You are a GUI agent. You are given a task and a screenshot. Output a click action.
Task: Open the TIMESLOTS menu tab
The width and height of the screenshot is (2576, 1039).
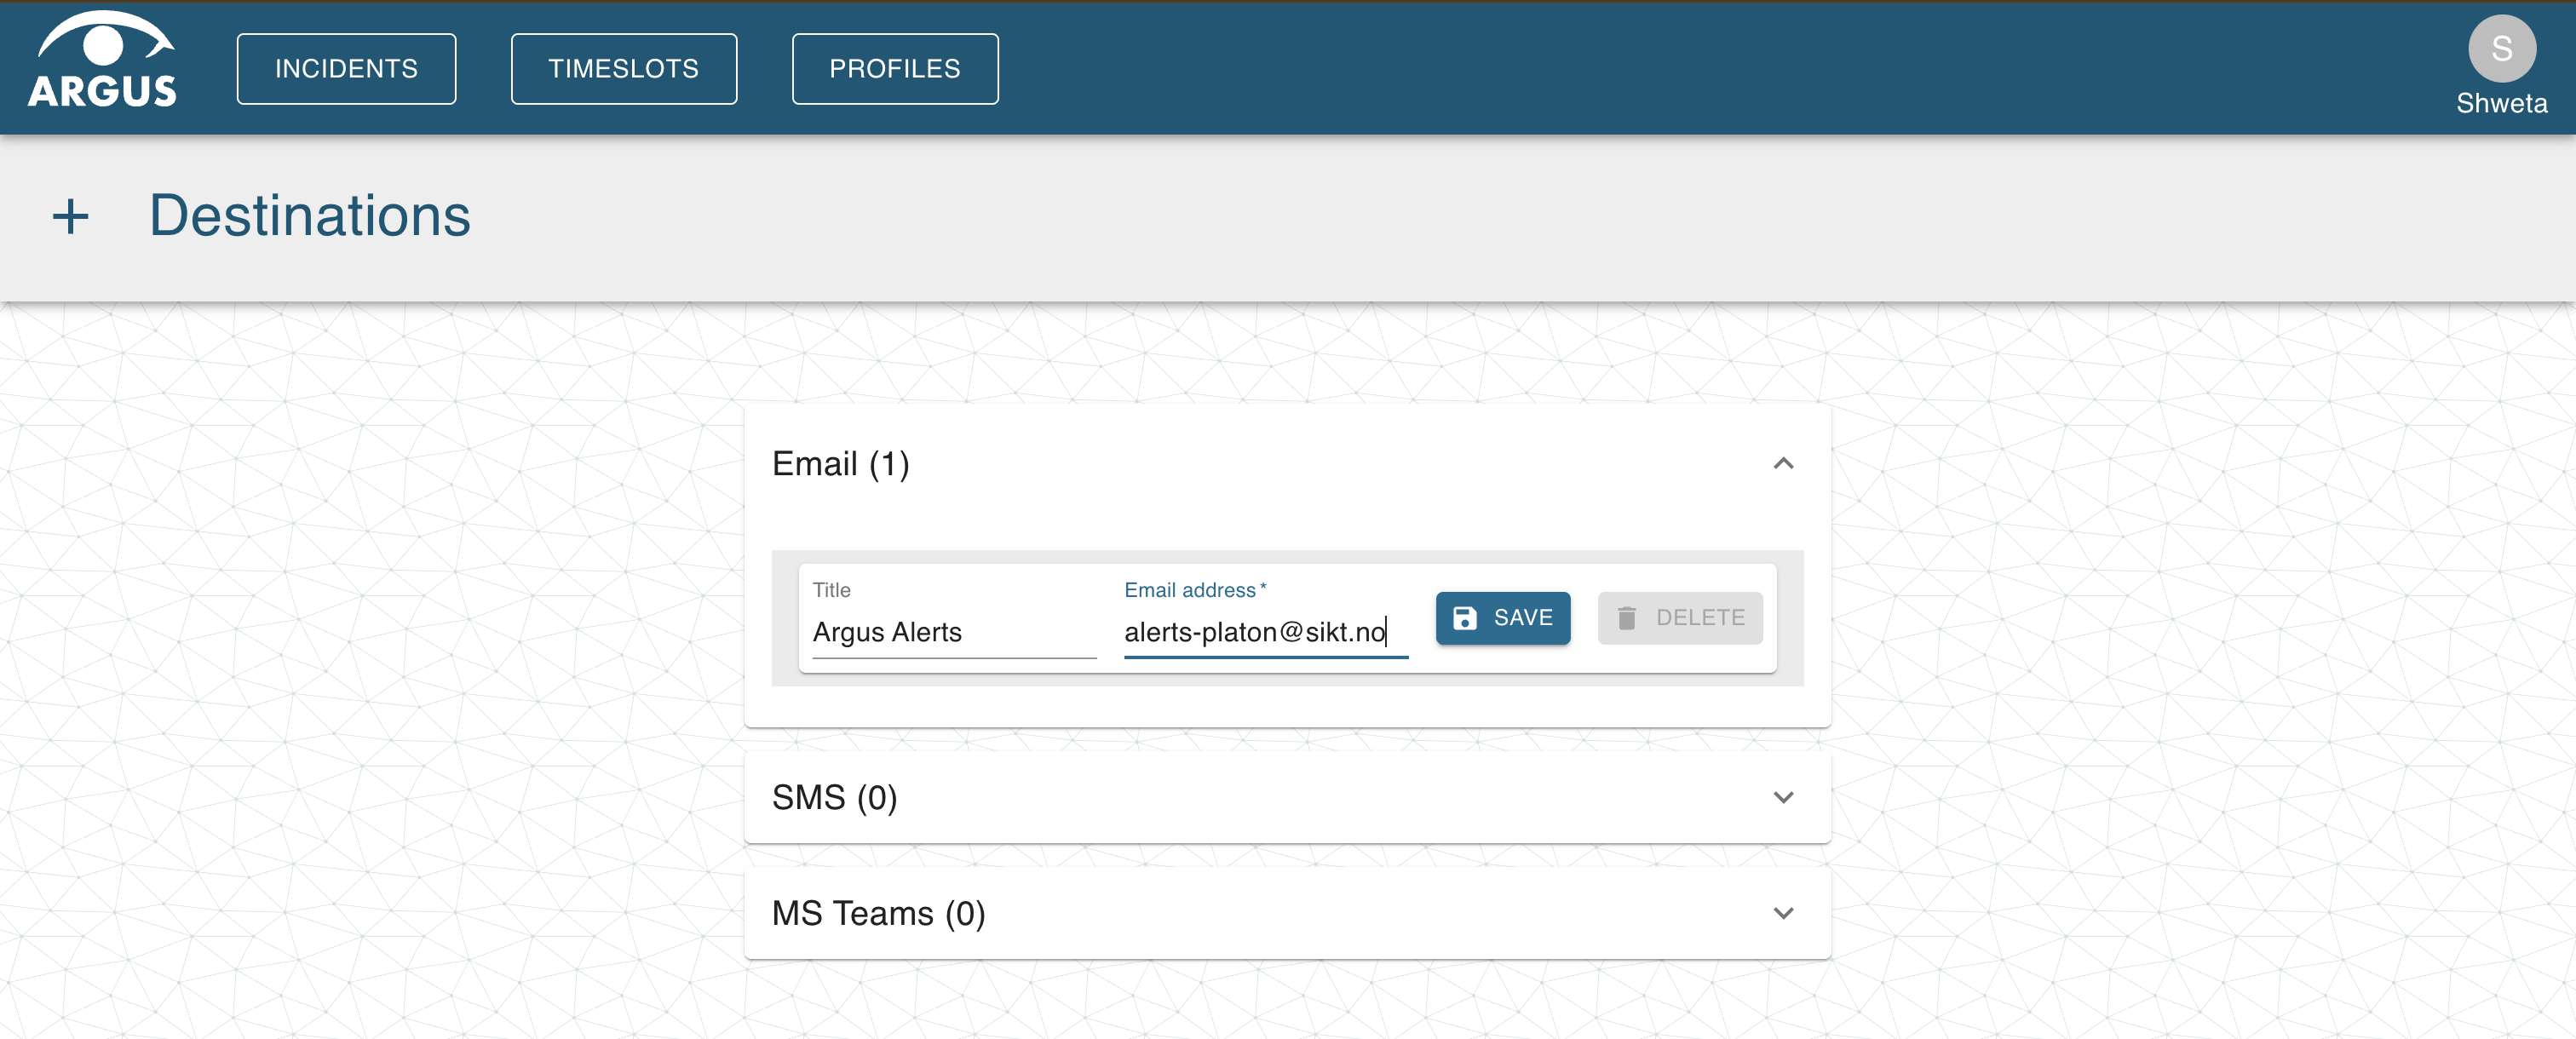(x=623, y=67)
